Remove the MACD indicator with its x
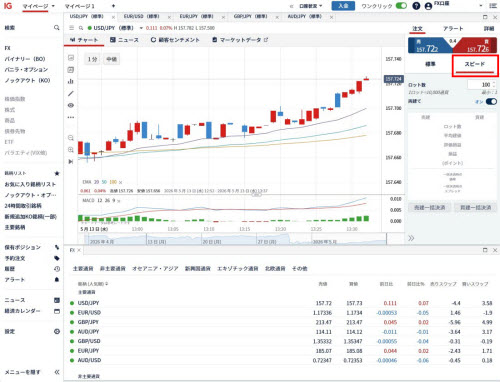Viewport: 500px width, 382px height. [119, 201]
